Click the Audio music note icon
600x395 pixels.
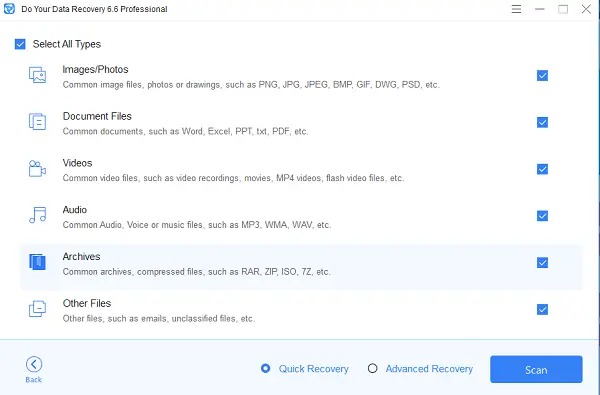(38, 215)
